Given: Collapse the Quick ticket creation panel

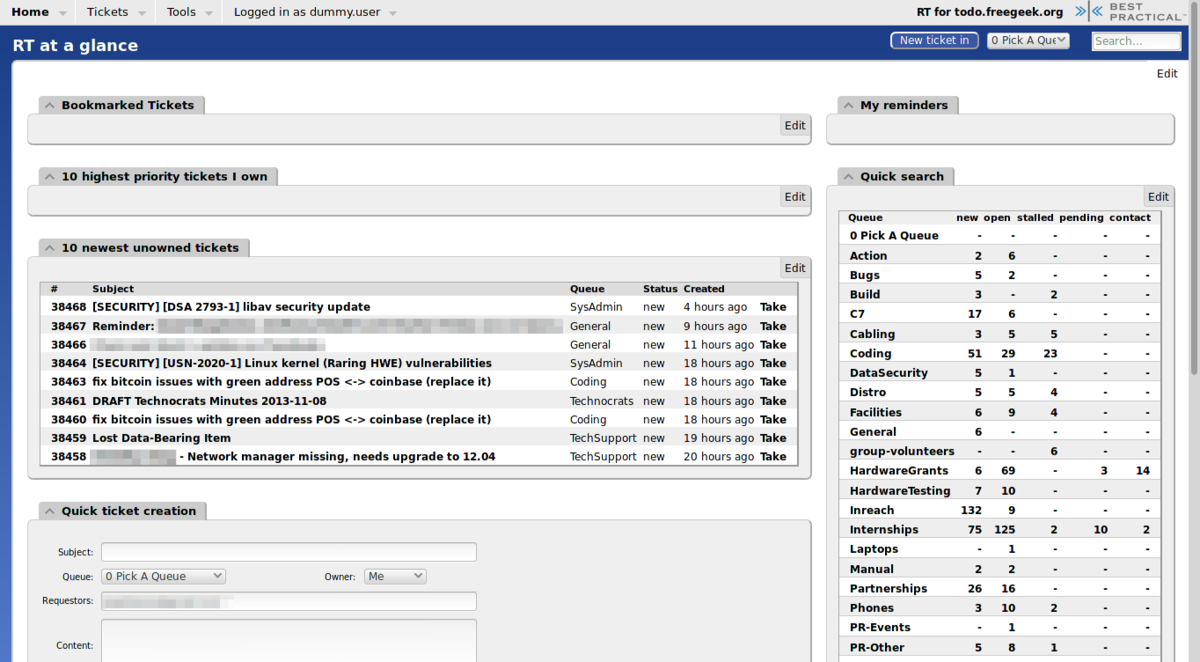Looking at the screenshot, I should tap(50, 511).
